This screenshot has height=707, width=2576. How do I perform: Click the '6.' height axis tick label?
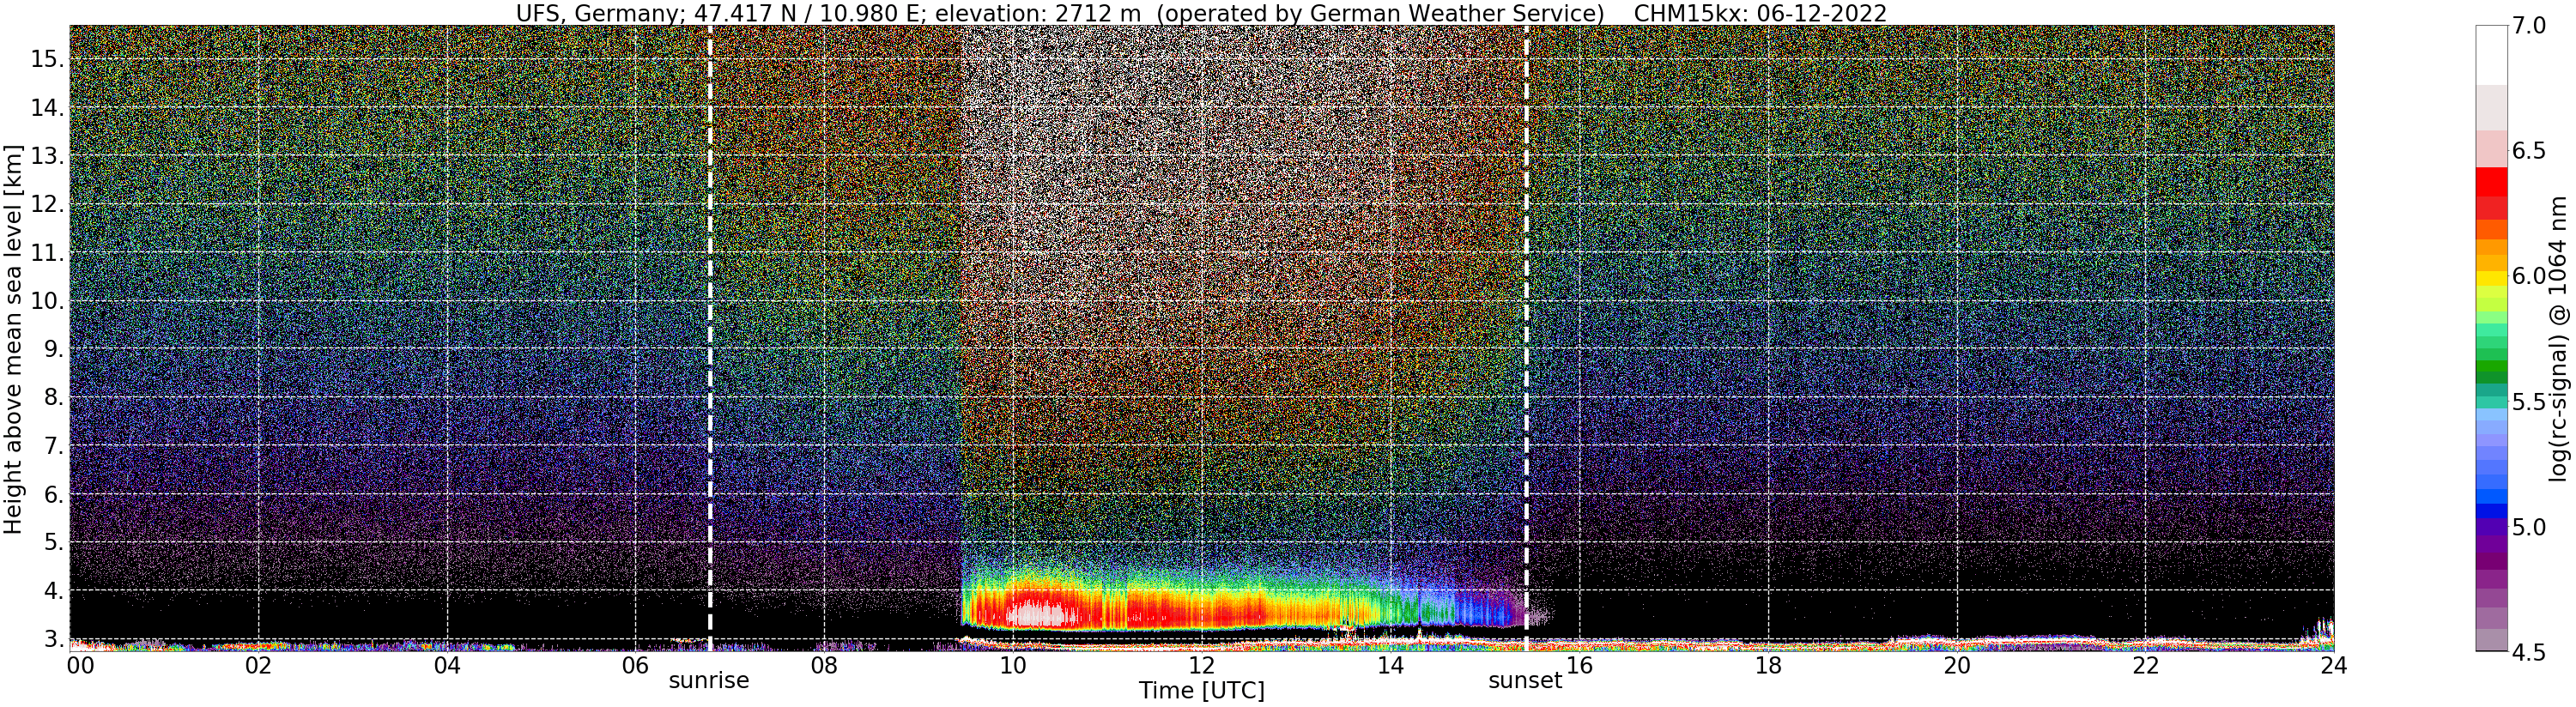tap(52, 494)
